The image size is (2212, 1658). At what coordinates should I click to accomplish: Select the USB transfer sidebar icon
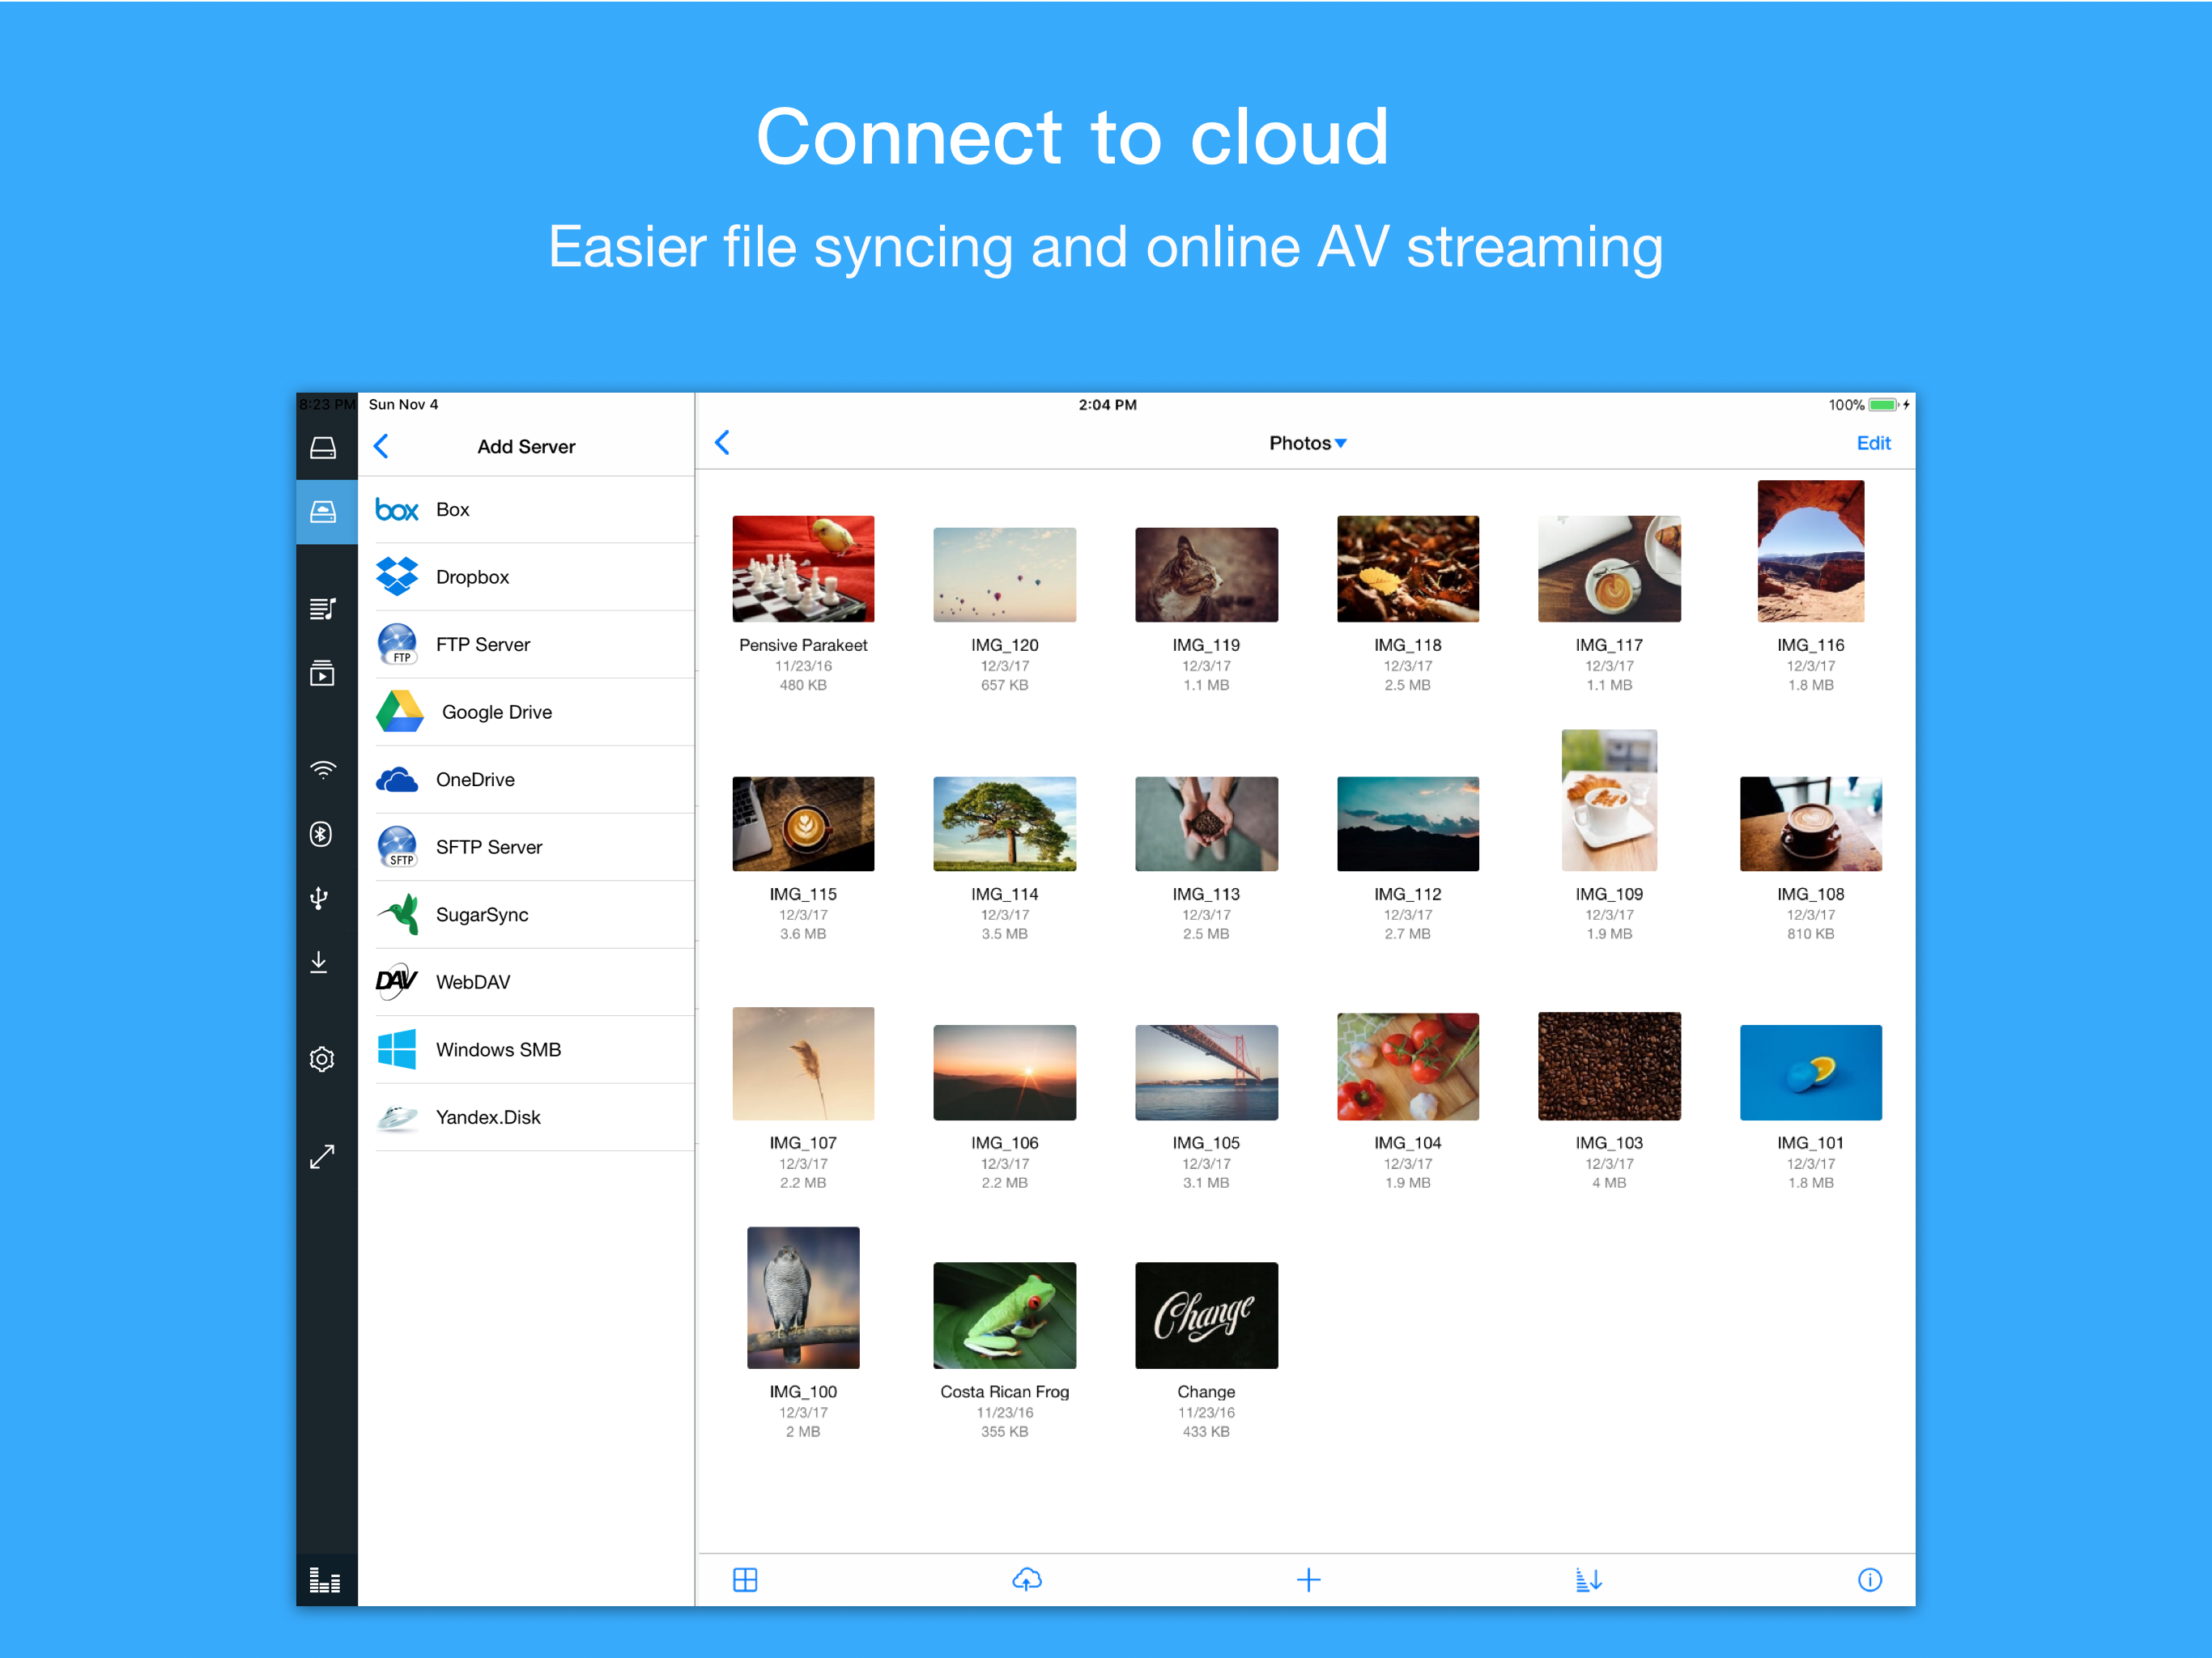click(x=319, y=898)
